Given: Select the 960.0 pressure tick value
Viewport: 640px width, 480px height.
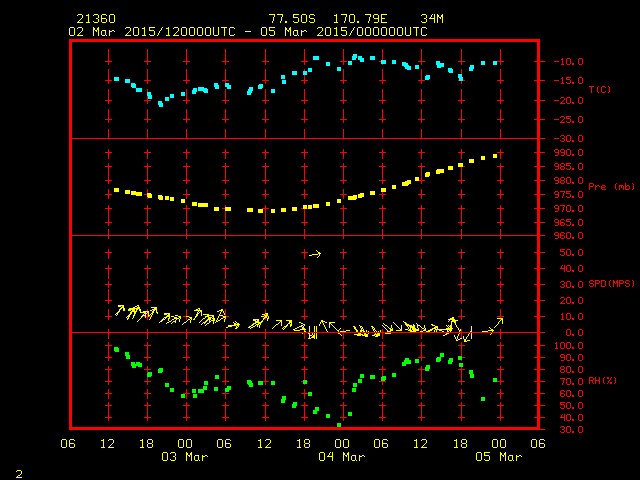Looking at the screenshot, I should pyautogui.click(x=569, y=236).
